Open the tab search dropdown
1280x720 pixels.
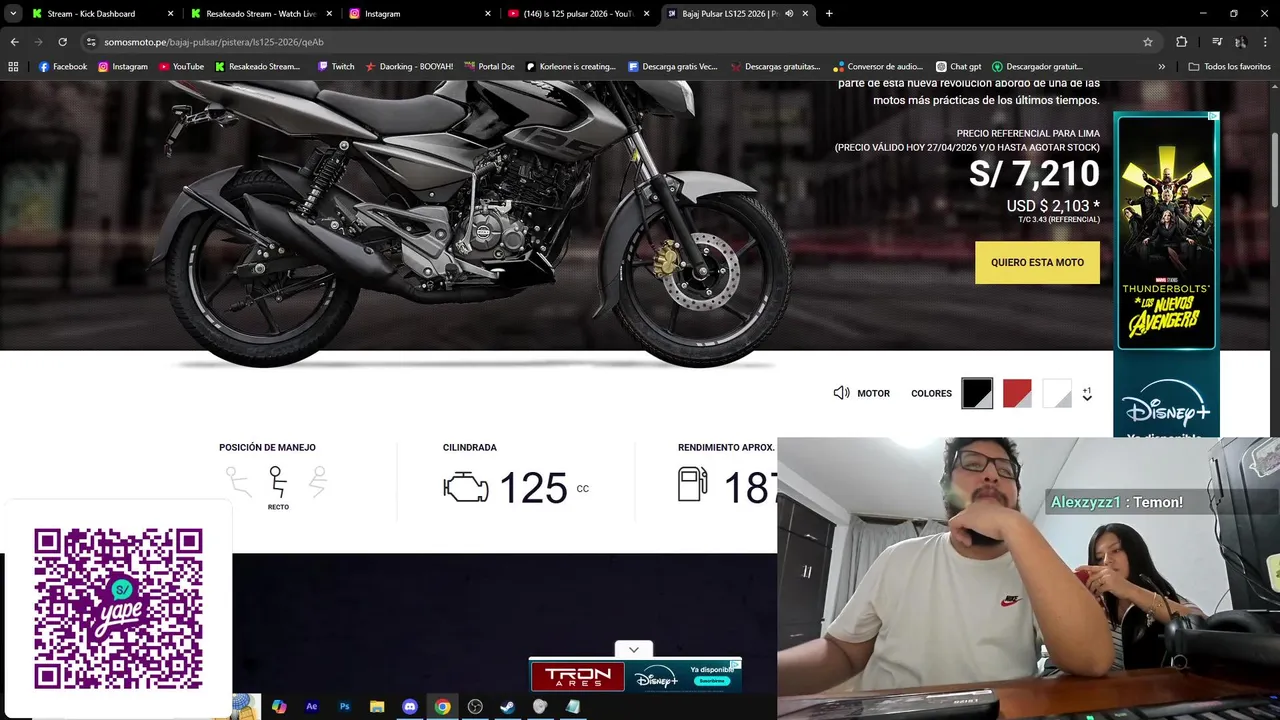[x=13, y=14]
